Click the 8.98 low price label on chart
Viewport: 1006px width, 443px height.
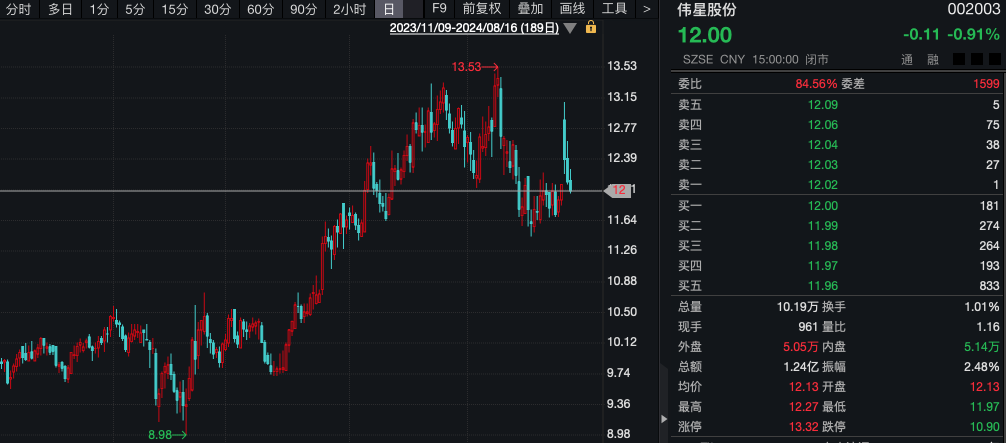pos(160,435)
